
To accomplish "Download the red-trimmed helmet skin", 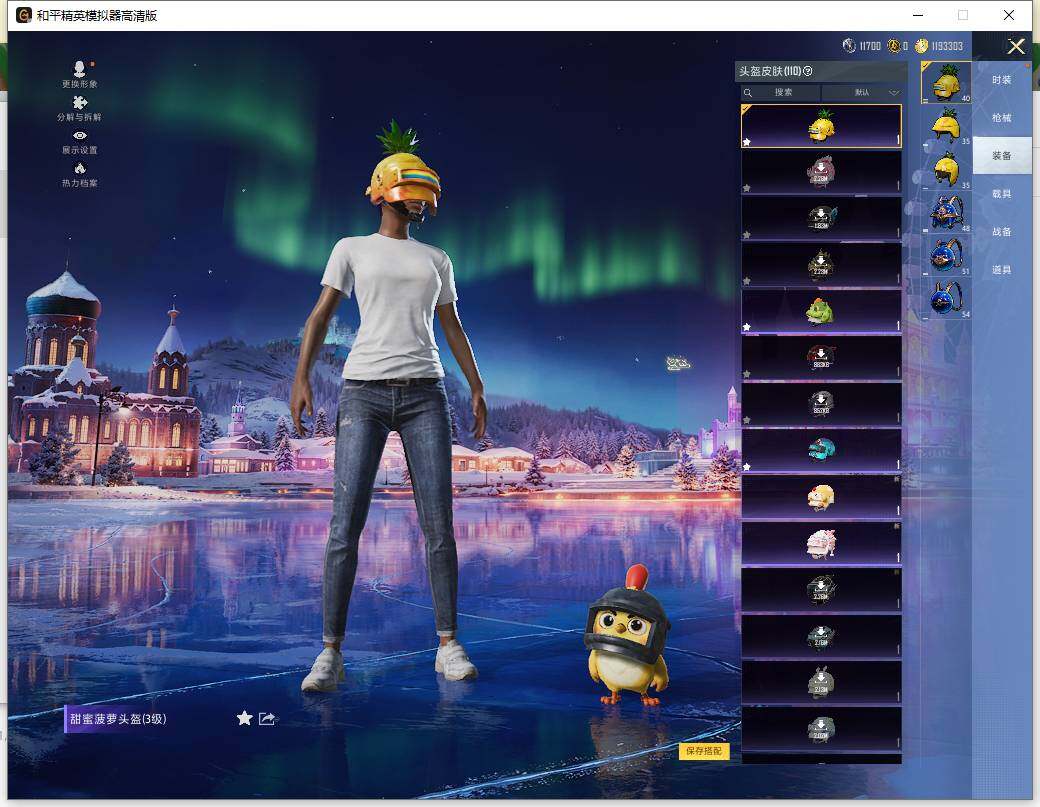I will (x=821, y=357).
